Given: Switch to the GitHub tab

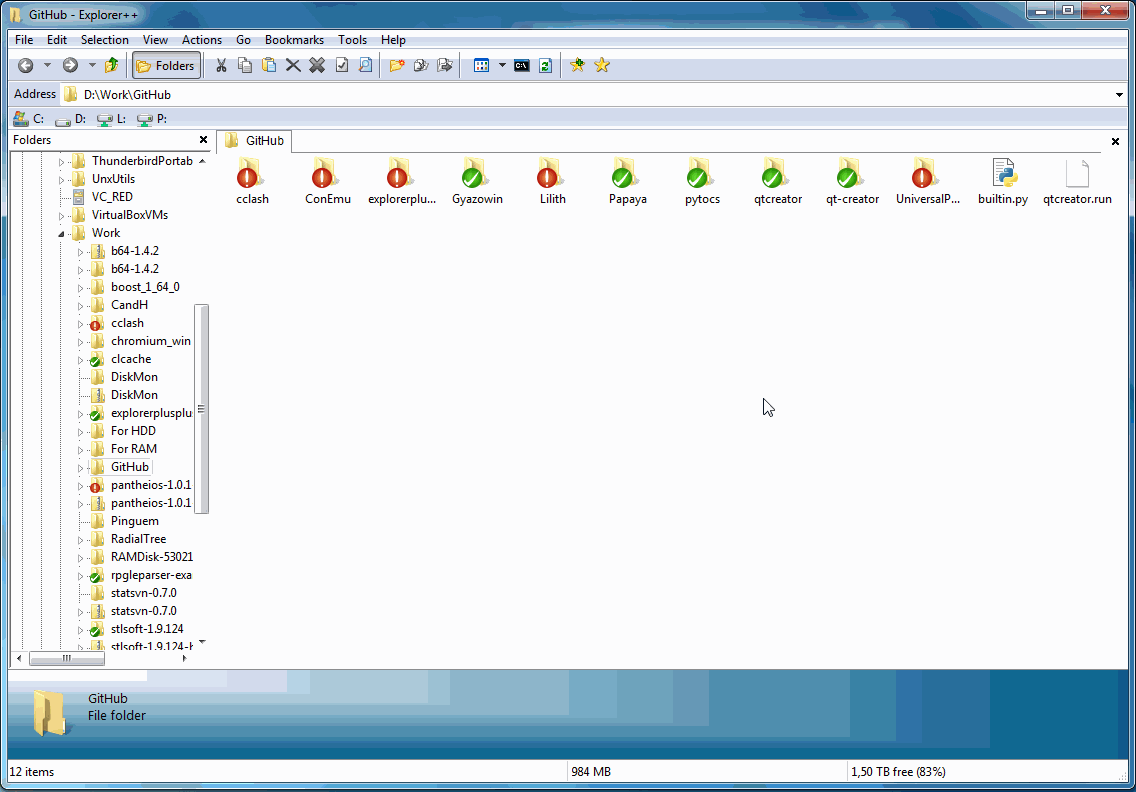Looking at the screenshot, I should 254,141.
